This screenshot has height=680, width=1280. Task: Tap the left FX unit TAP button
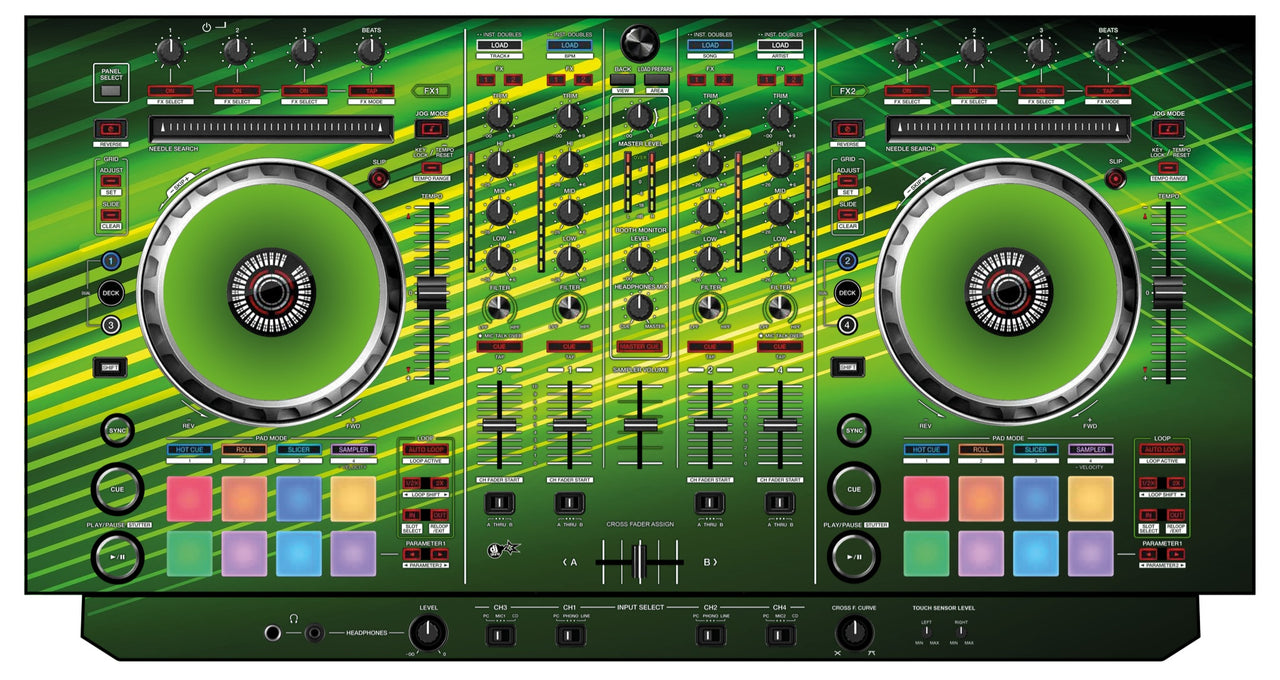(371, 91)
